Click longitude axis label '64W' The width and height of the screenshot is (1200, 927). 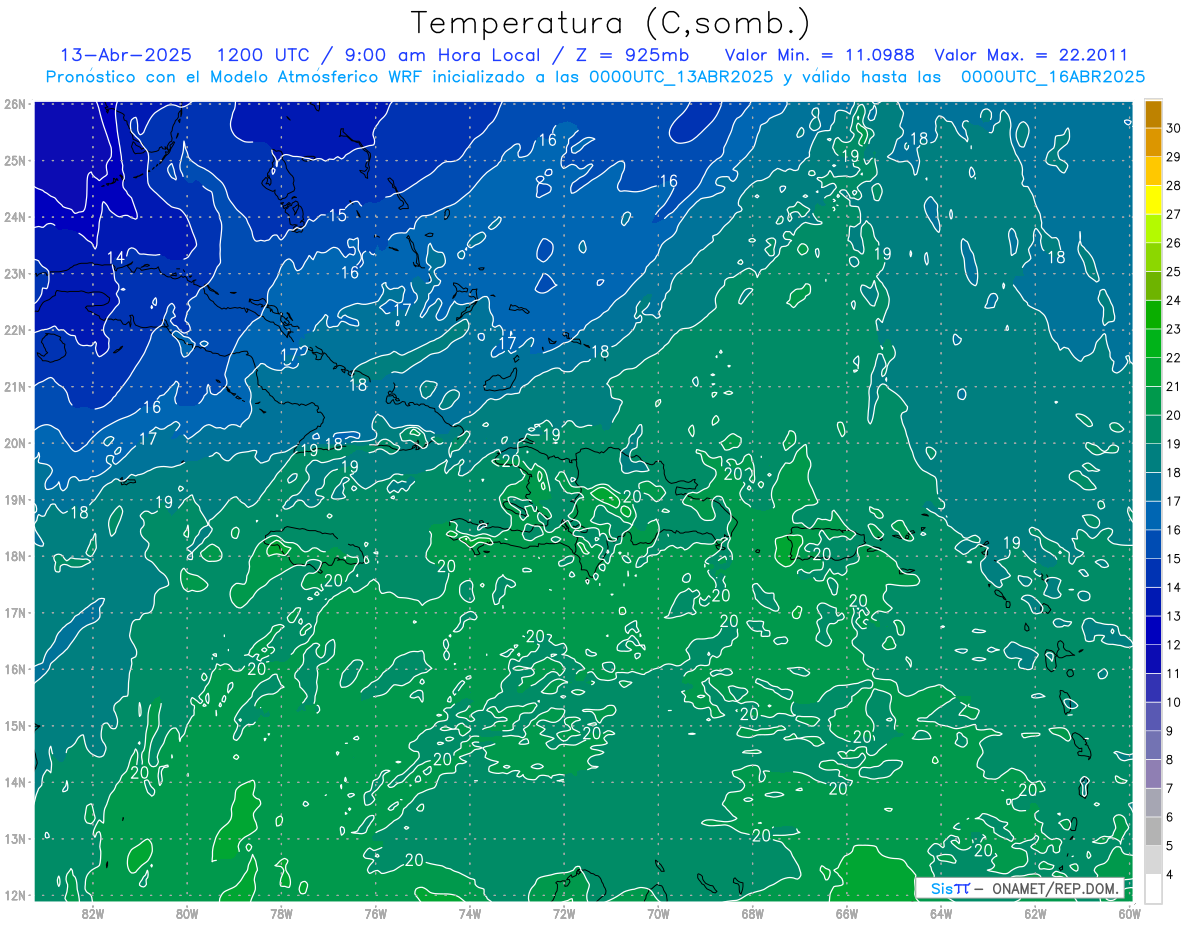click(941, 912)
